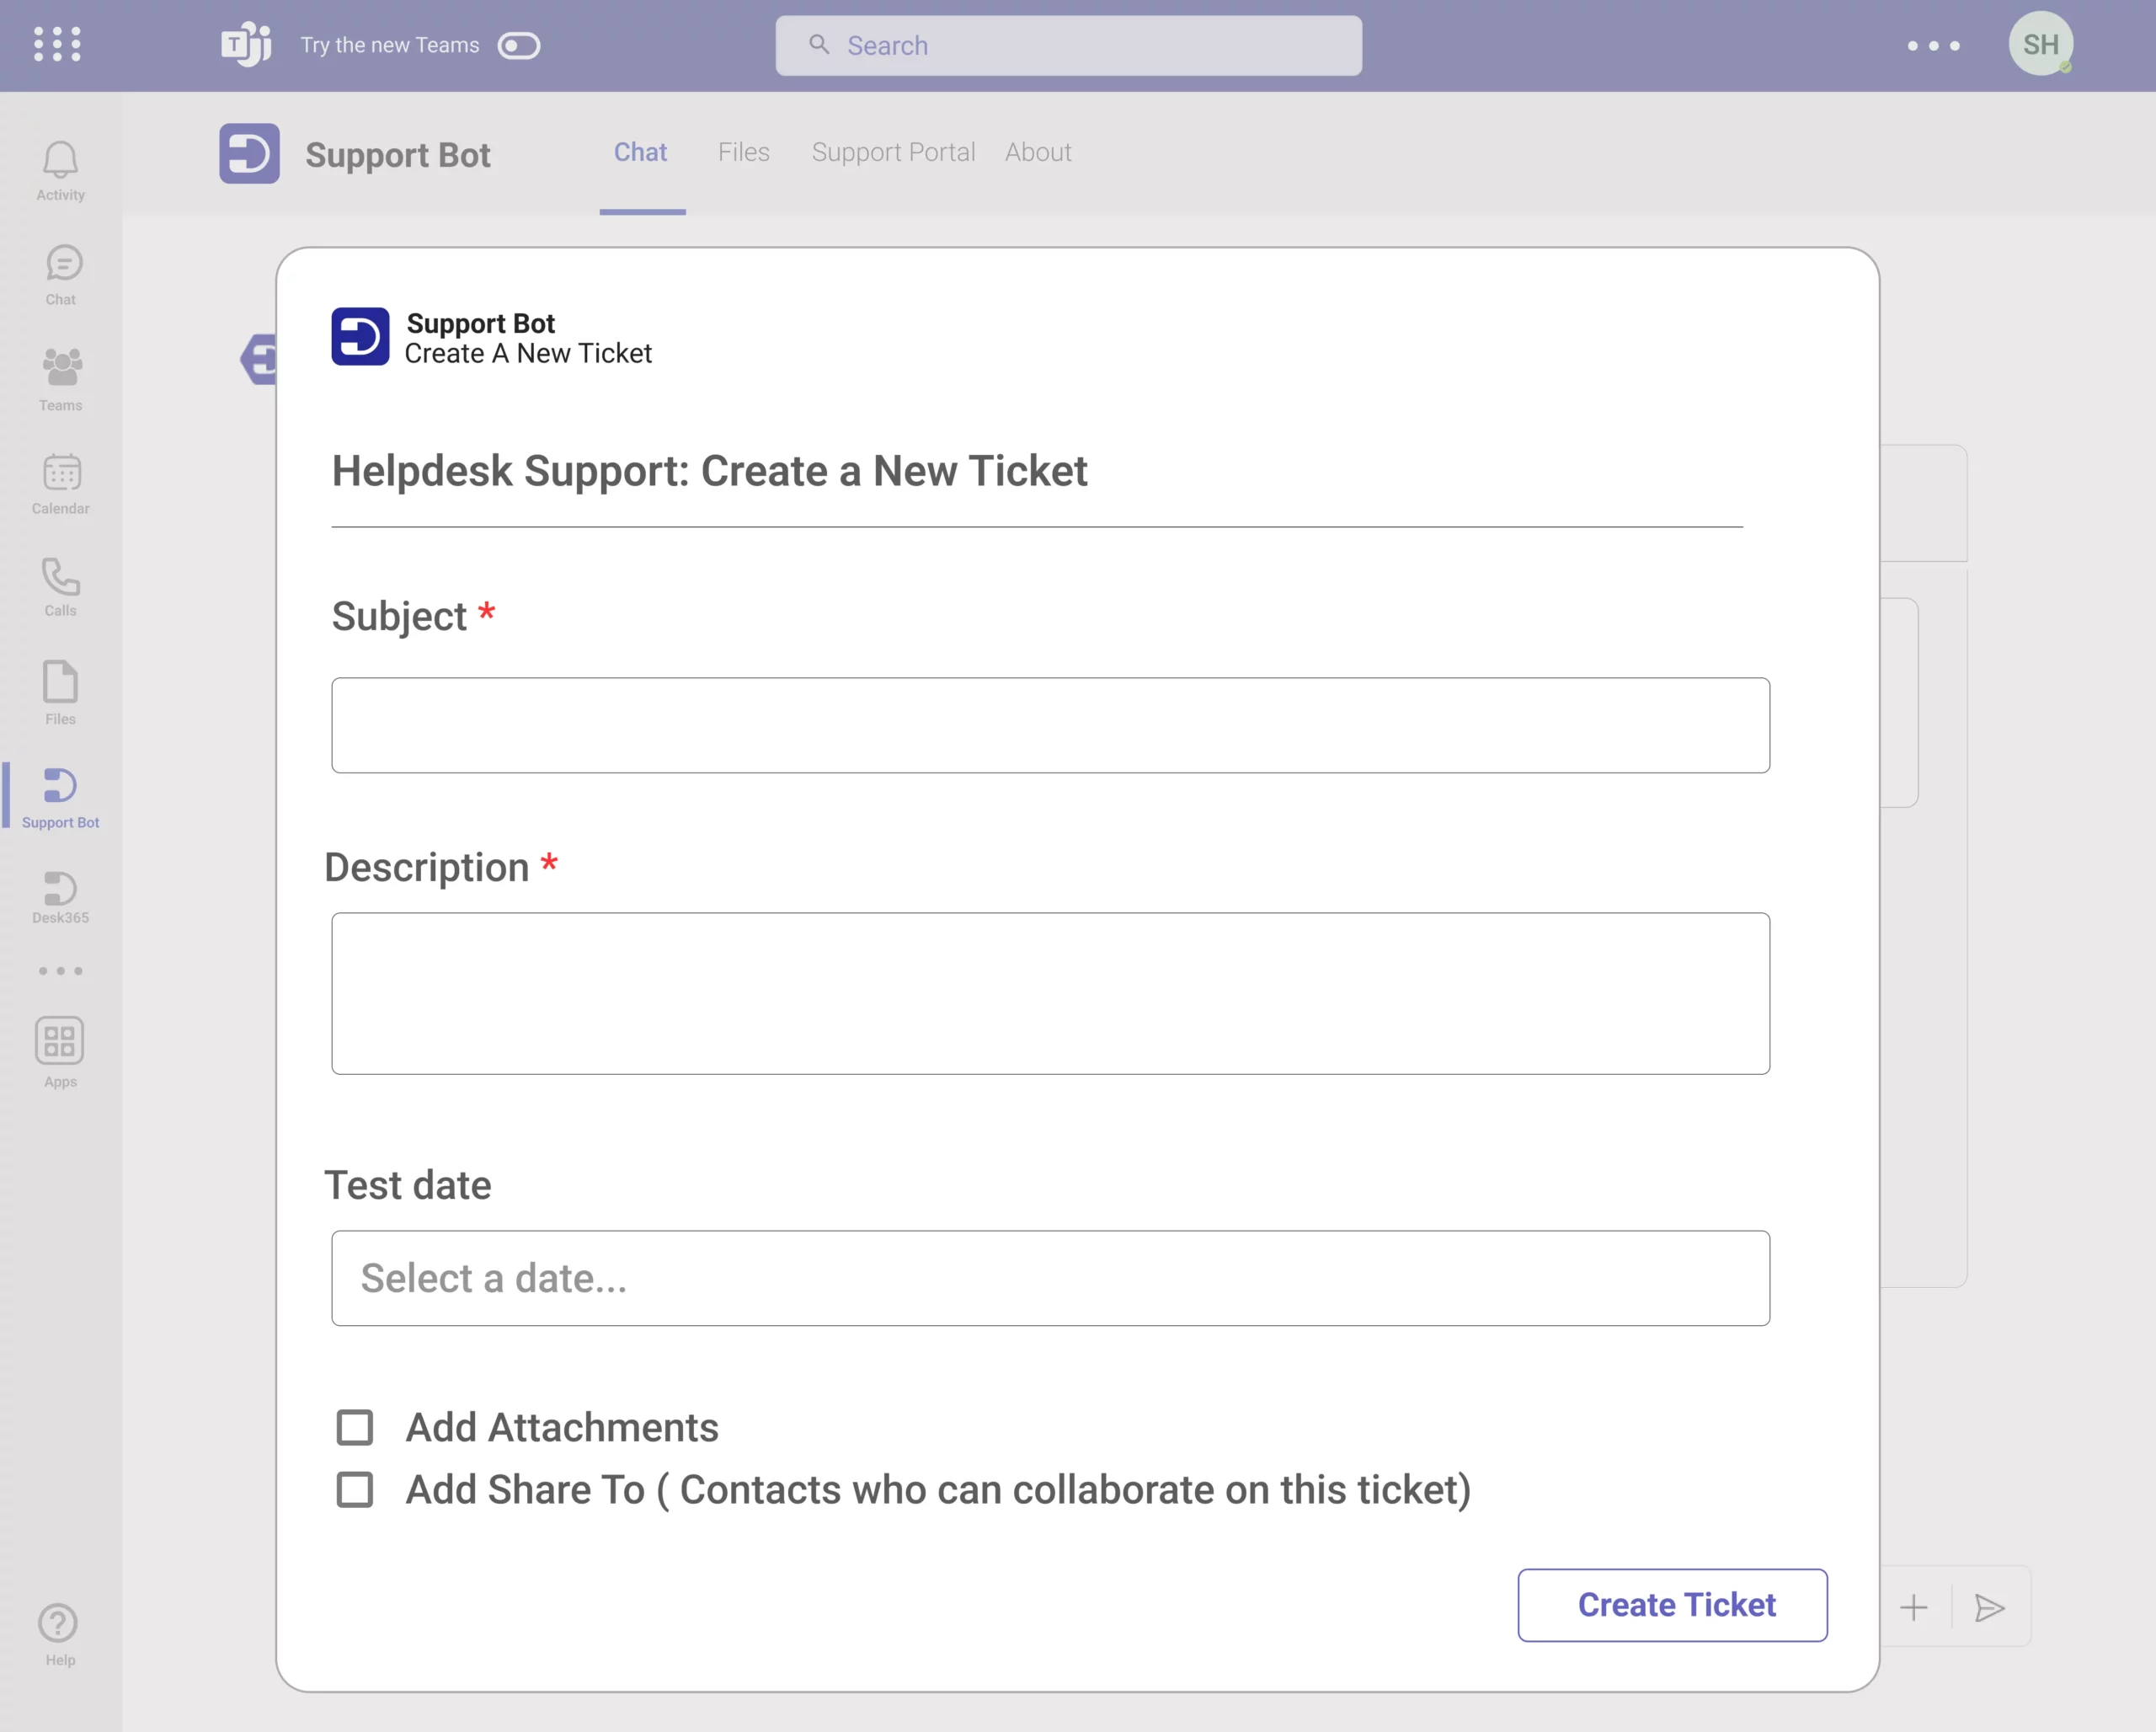Image resolution: width=2156 pixels, height=1732 pixels.
Task: Expand more apps ellipsis in sidebar
Action: click(60, 971)
